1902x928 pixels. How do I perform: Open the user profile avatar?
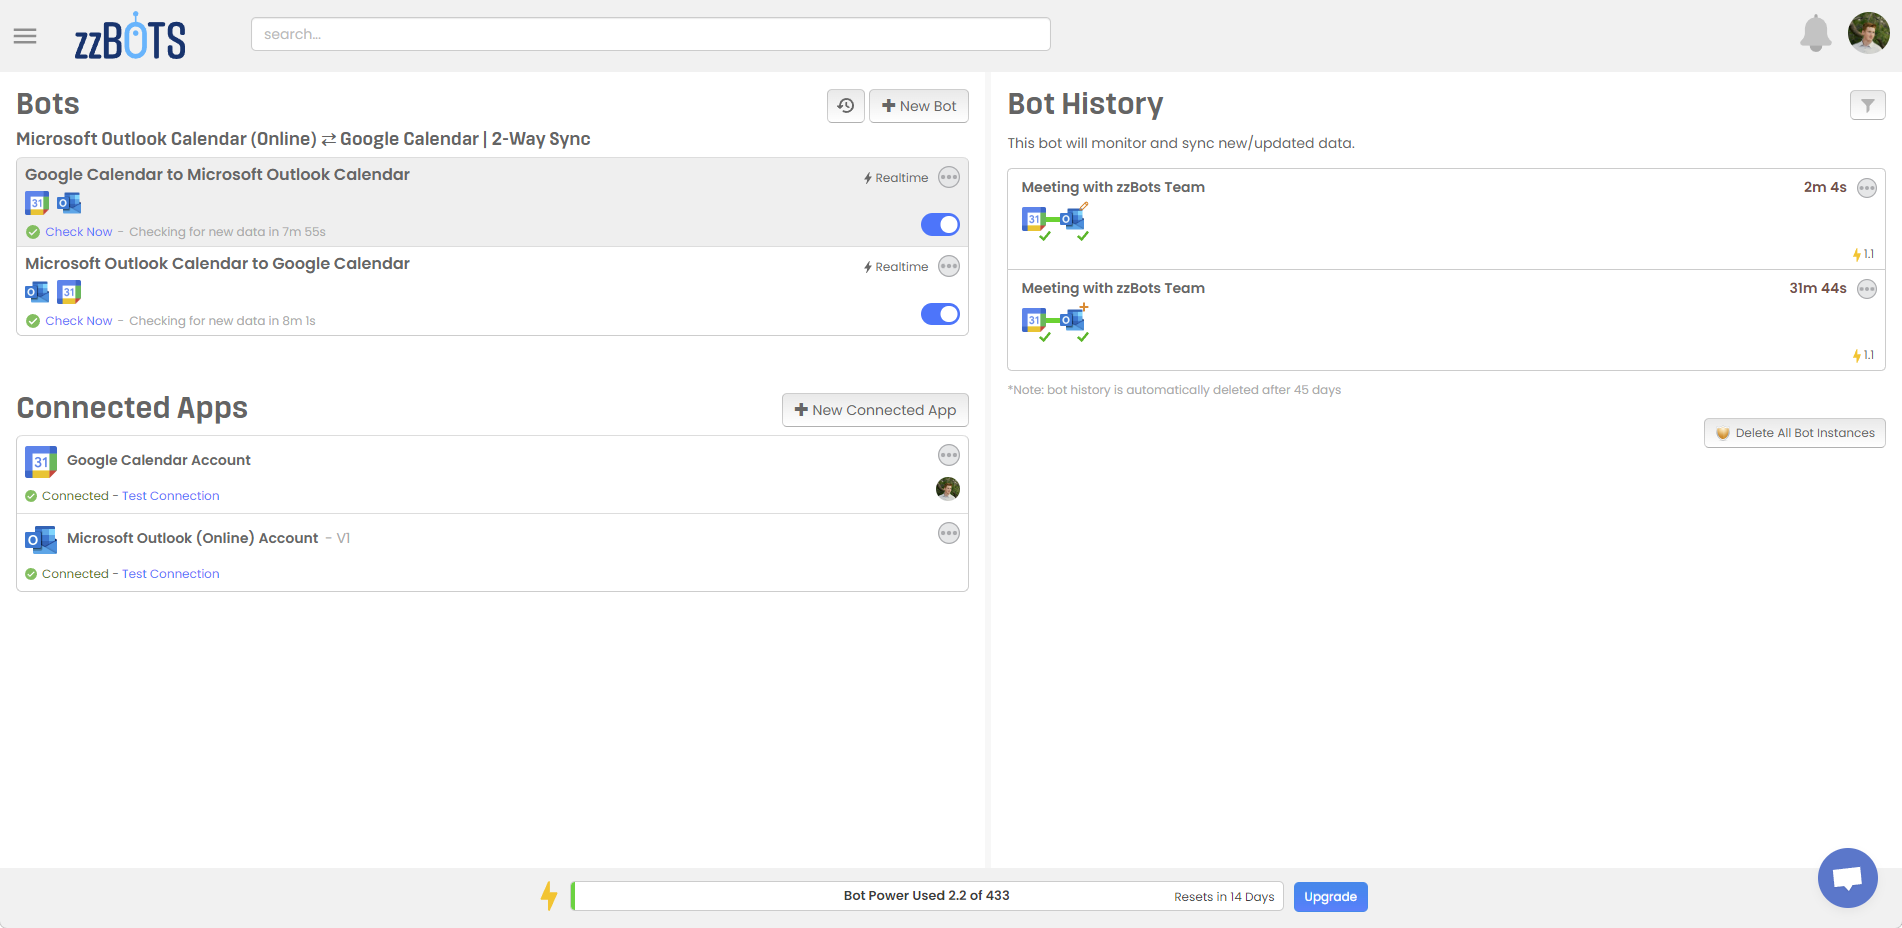(1868, 33)
